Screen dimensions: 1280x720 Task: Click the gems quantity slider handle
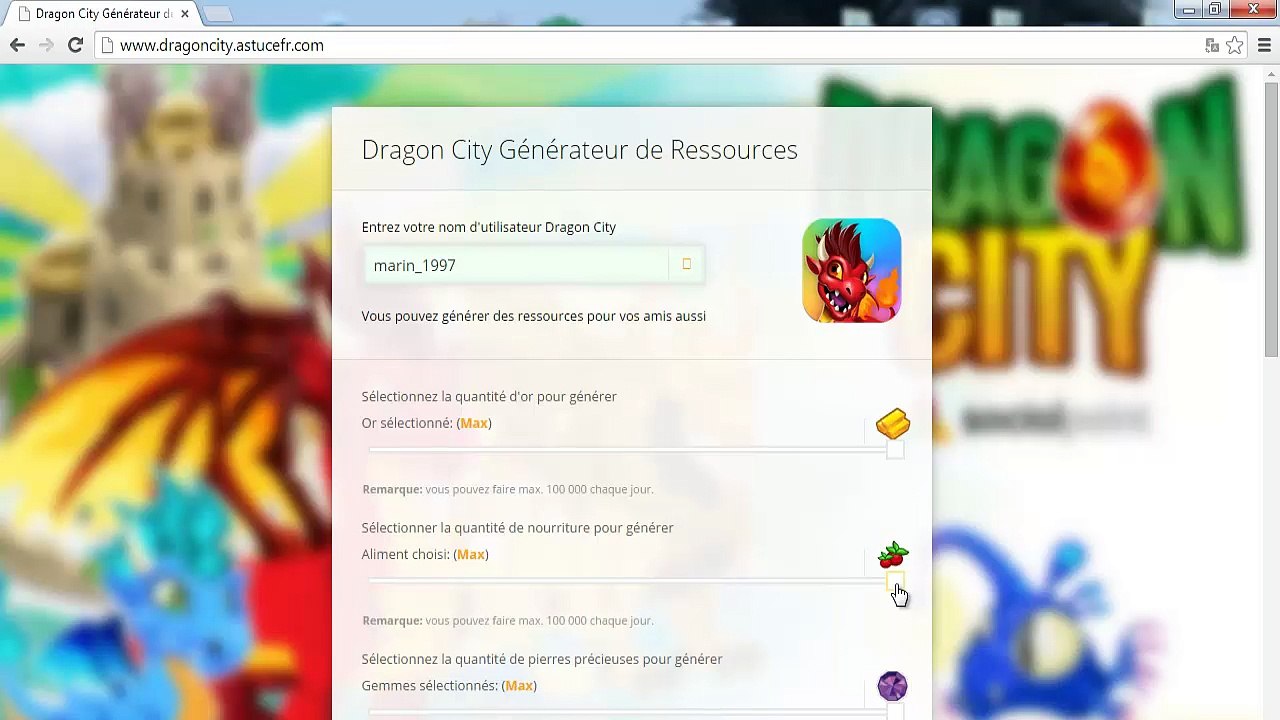(895, 712)
